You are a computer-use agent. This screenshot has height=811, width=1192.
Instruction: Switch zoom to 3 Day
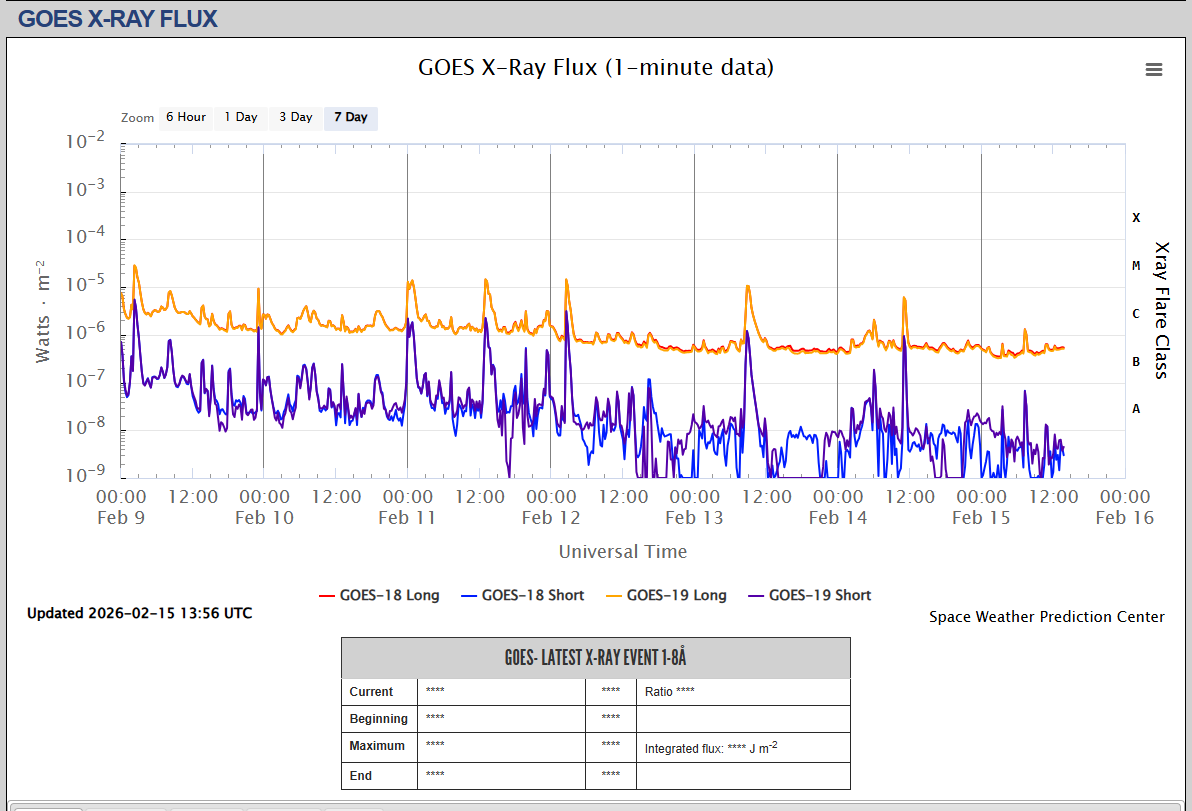[x=295, y=118]
